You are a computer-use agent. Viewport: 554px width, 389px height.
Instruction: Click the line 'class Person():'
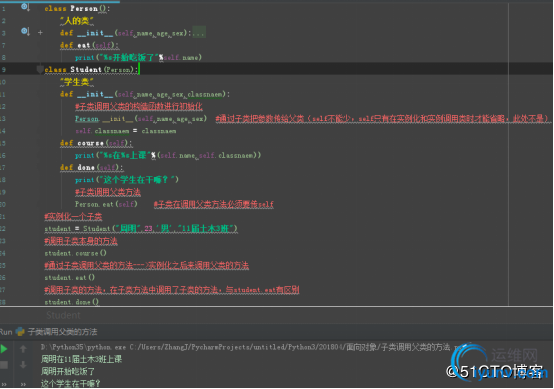tap(77, 8)
